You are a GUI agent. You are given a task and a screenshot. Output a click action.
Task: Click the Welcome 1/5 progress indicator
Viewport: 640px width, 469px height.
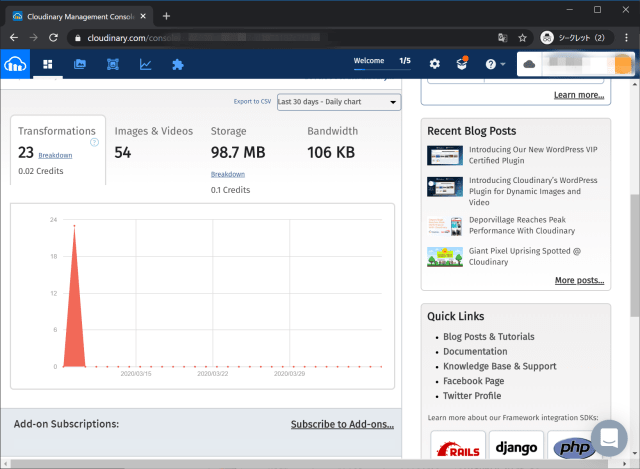pos(382,61)
